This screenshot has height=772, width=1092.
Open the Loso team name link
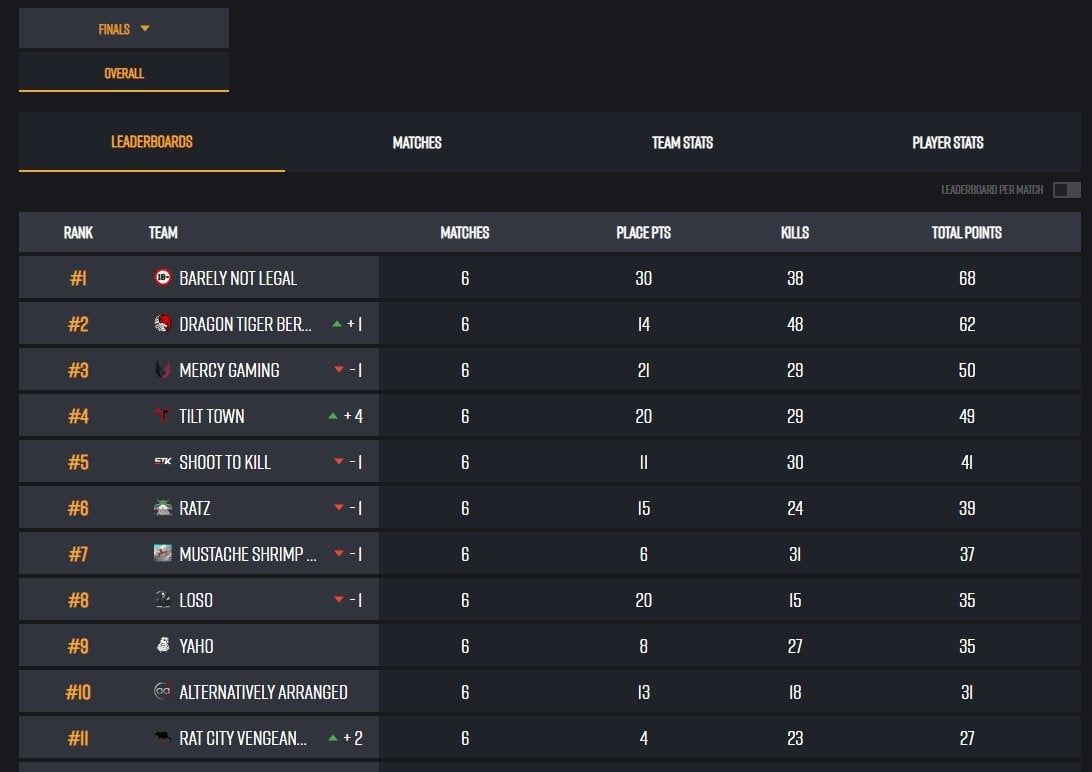[196, 600]
